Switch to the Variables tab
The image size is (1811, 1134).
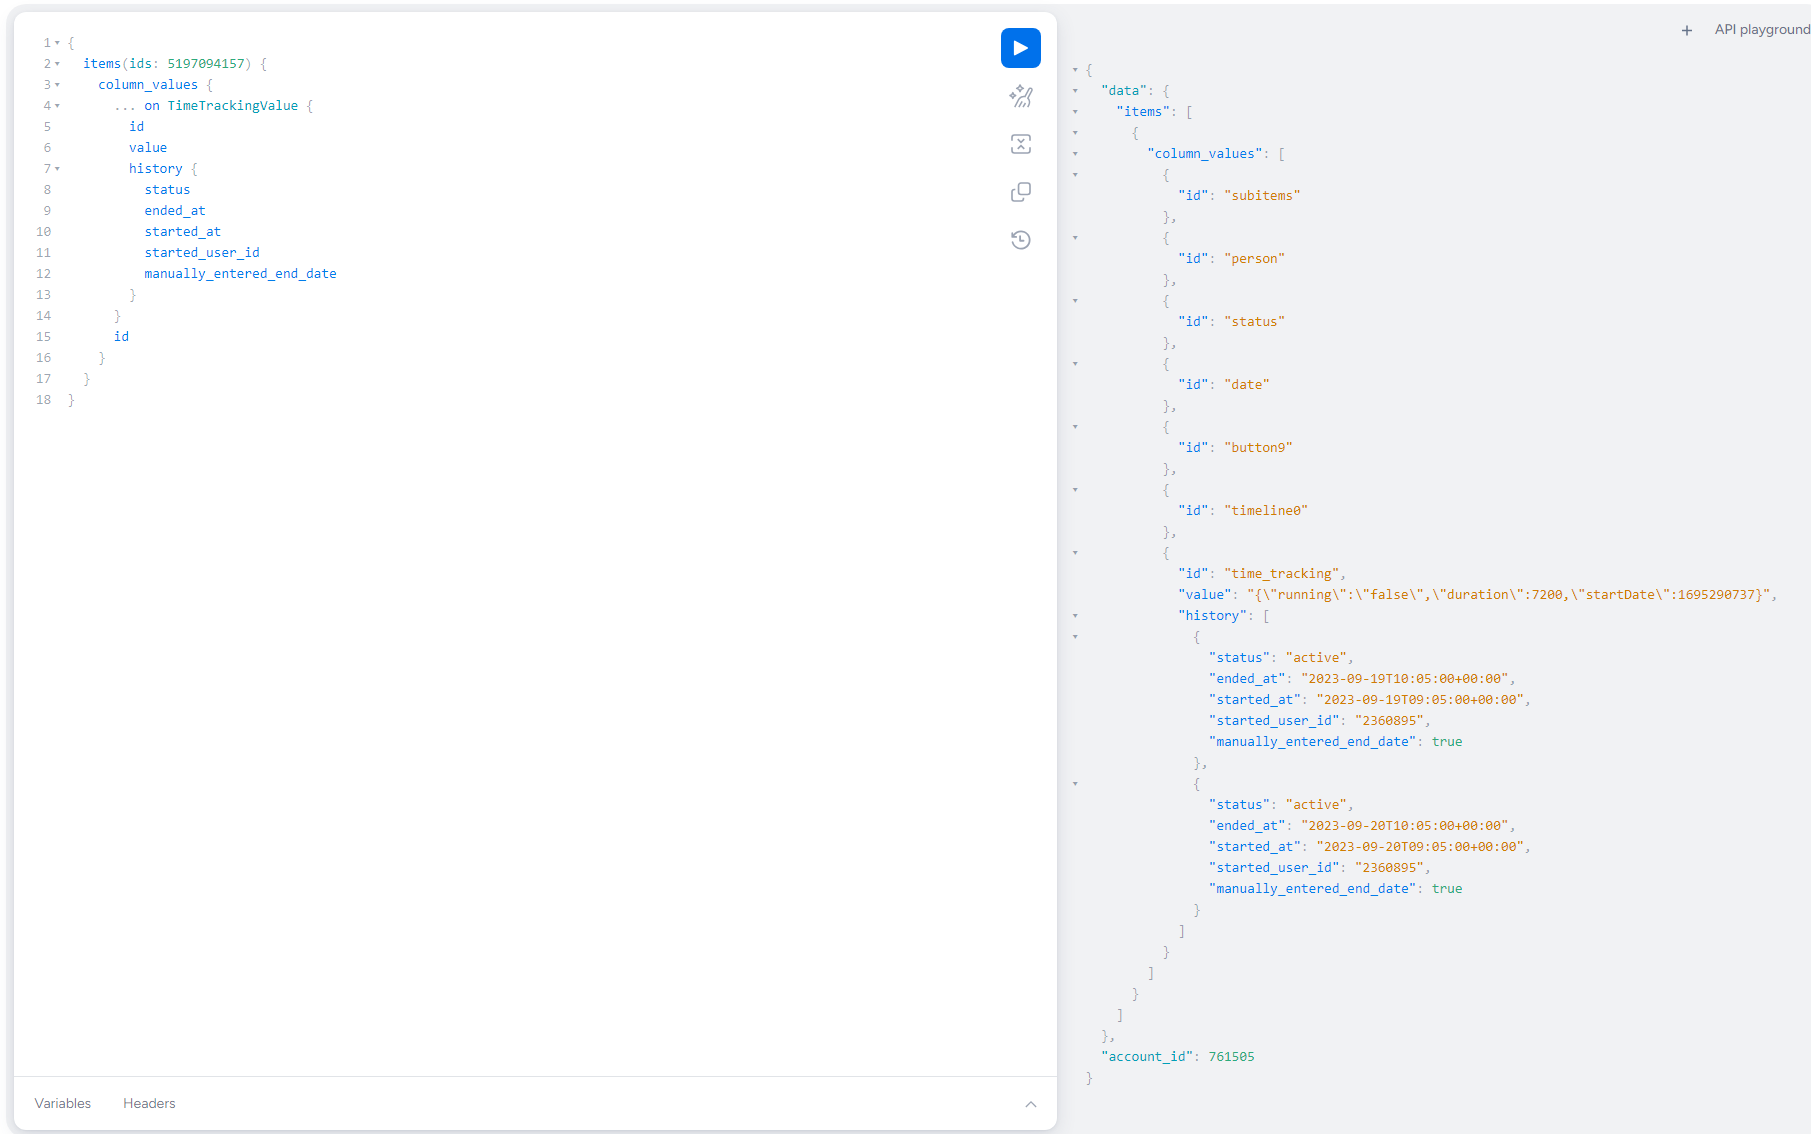[62, 1103]
